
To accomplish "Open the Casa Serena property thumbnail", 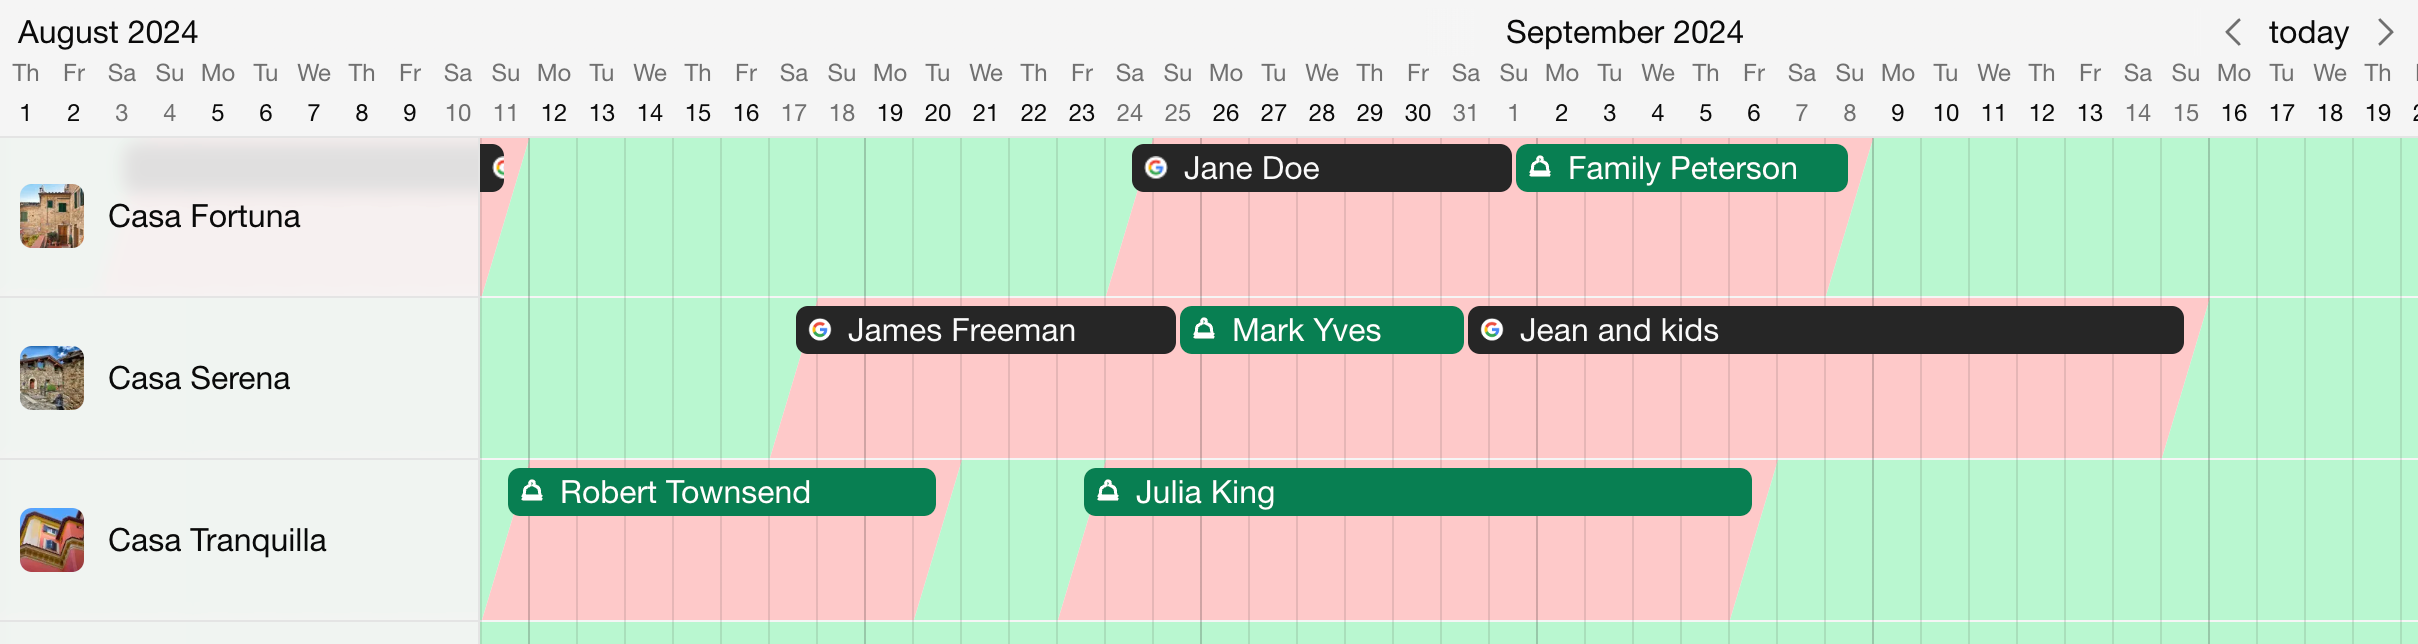I will coord(52,378).
